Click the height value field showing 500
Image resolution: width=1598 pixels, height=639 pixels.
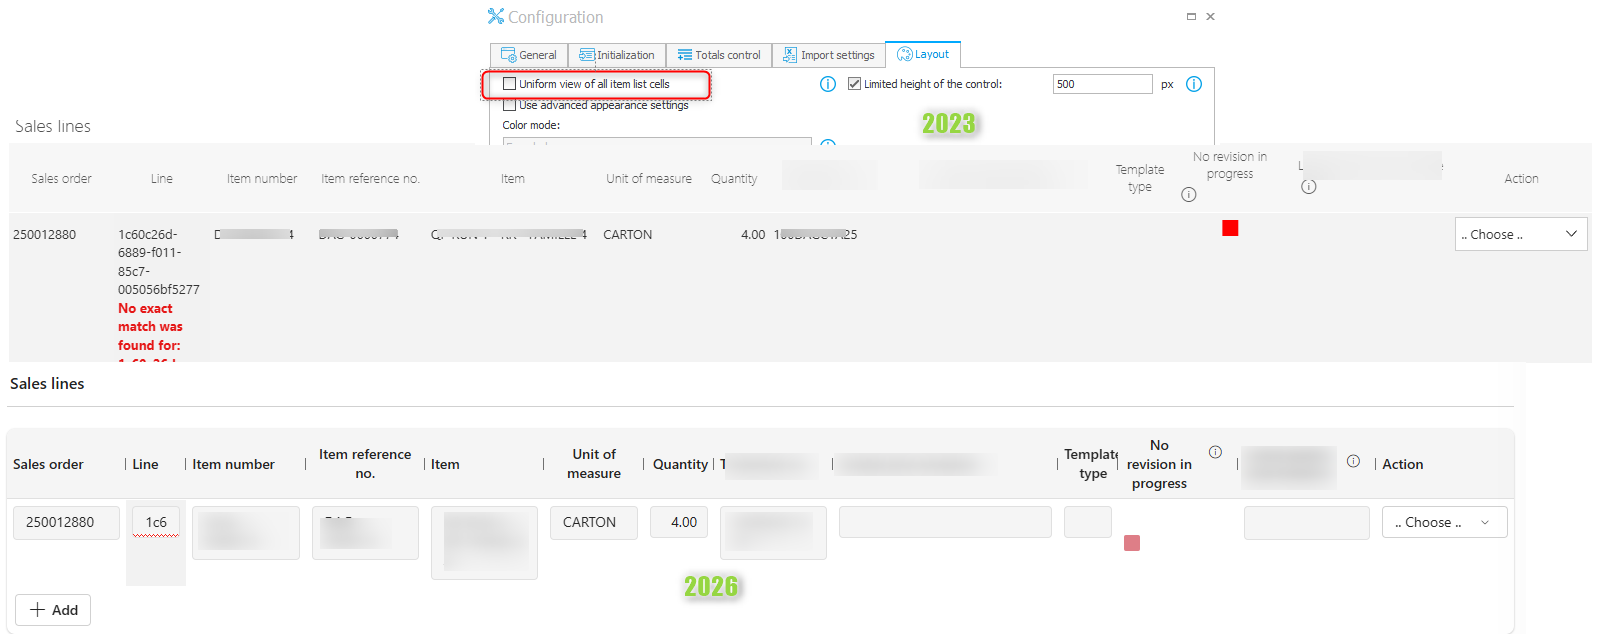(1101, 84)
